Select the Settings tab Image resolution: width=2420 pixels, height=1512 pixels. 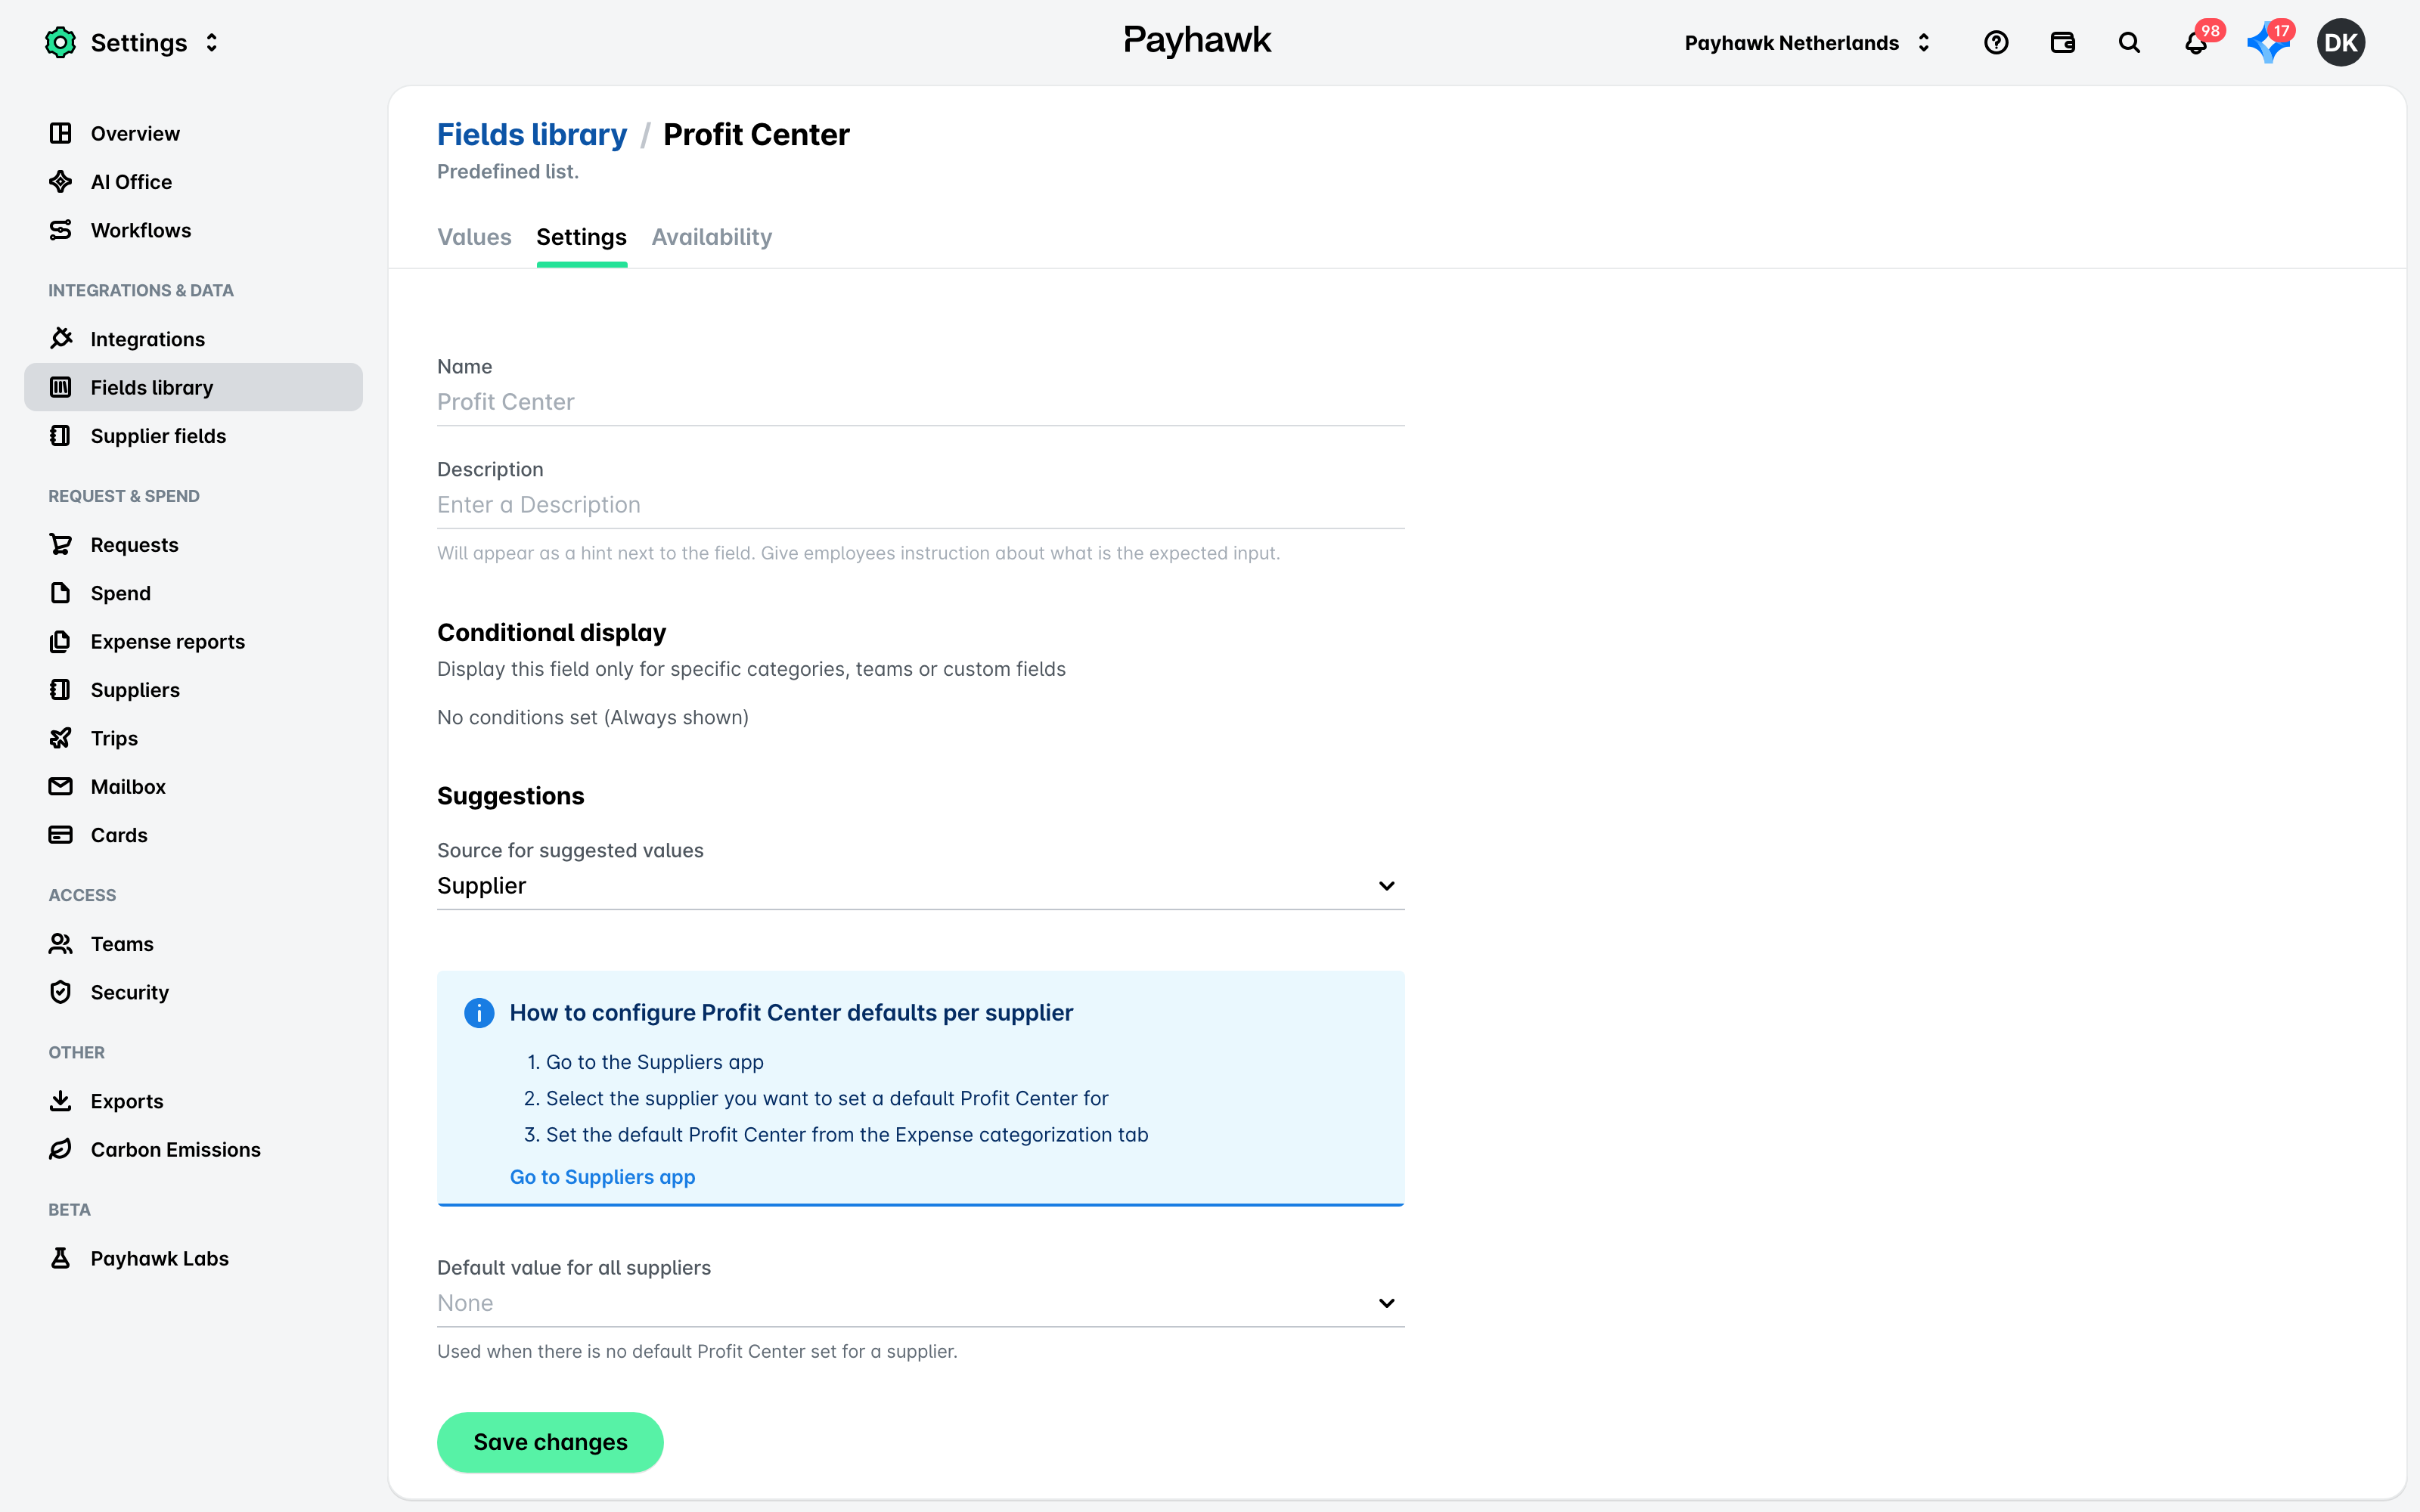click(x=581, y=237)
